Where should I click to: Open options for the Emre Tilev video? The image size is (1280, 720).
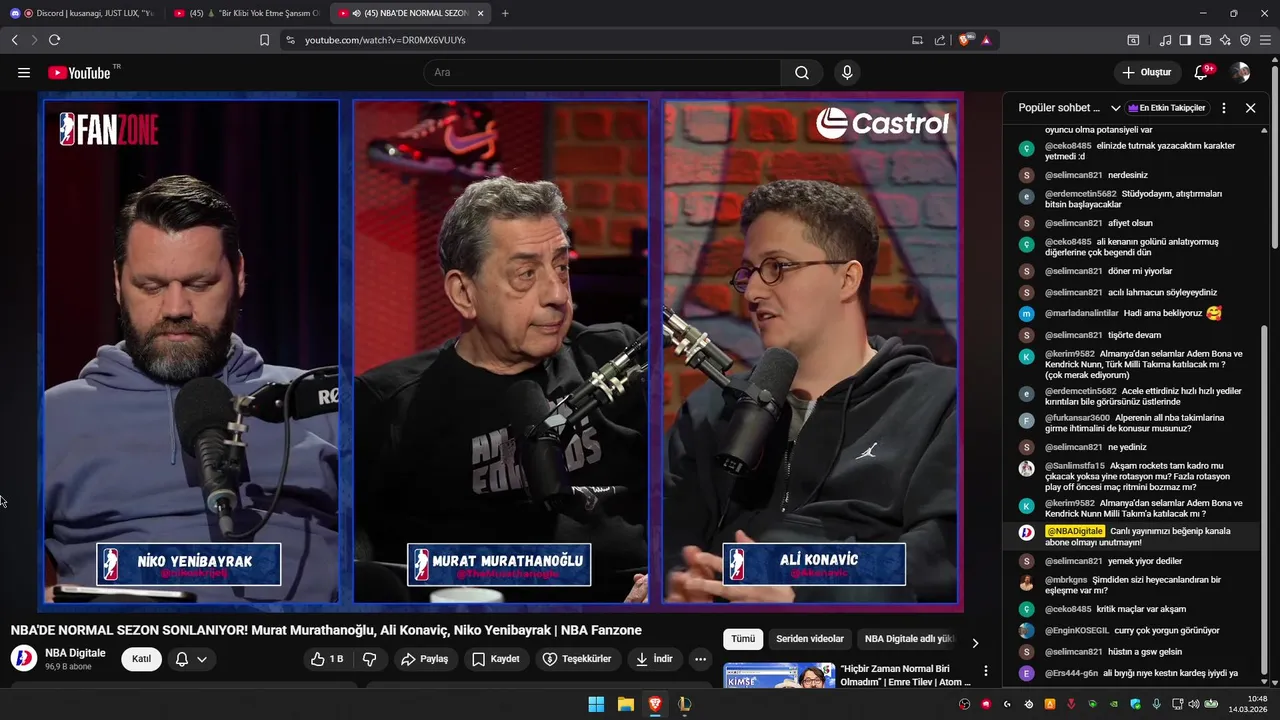986,671
